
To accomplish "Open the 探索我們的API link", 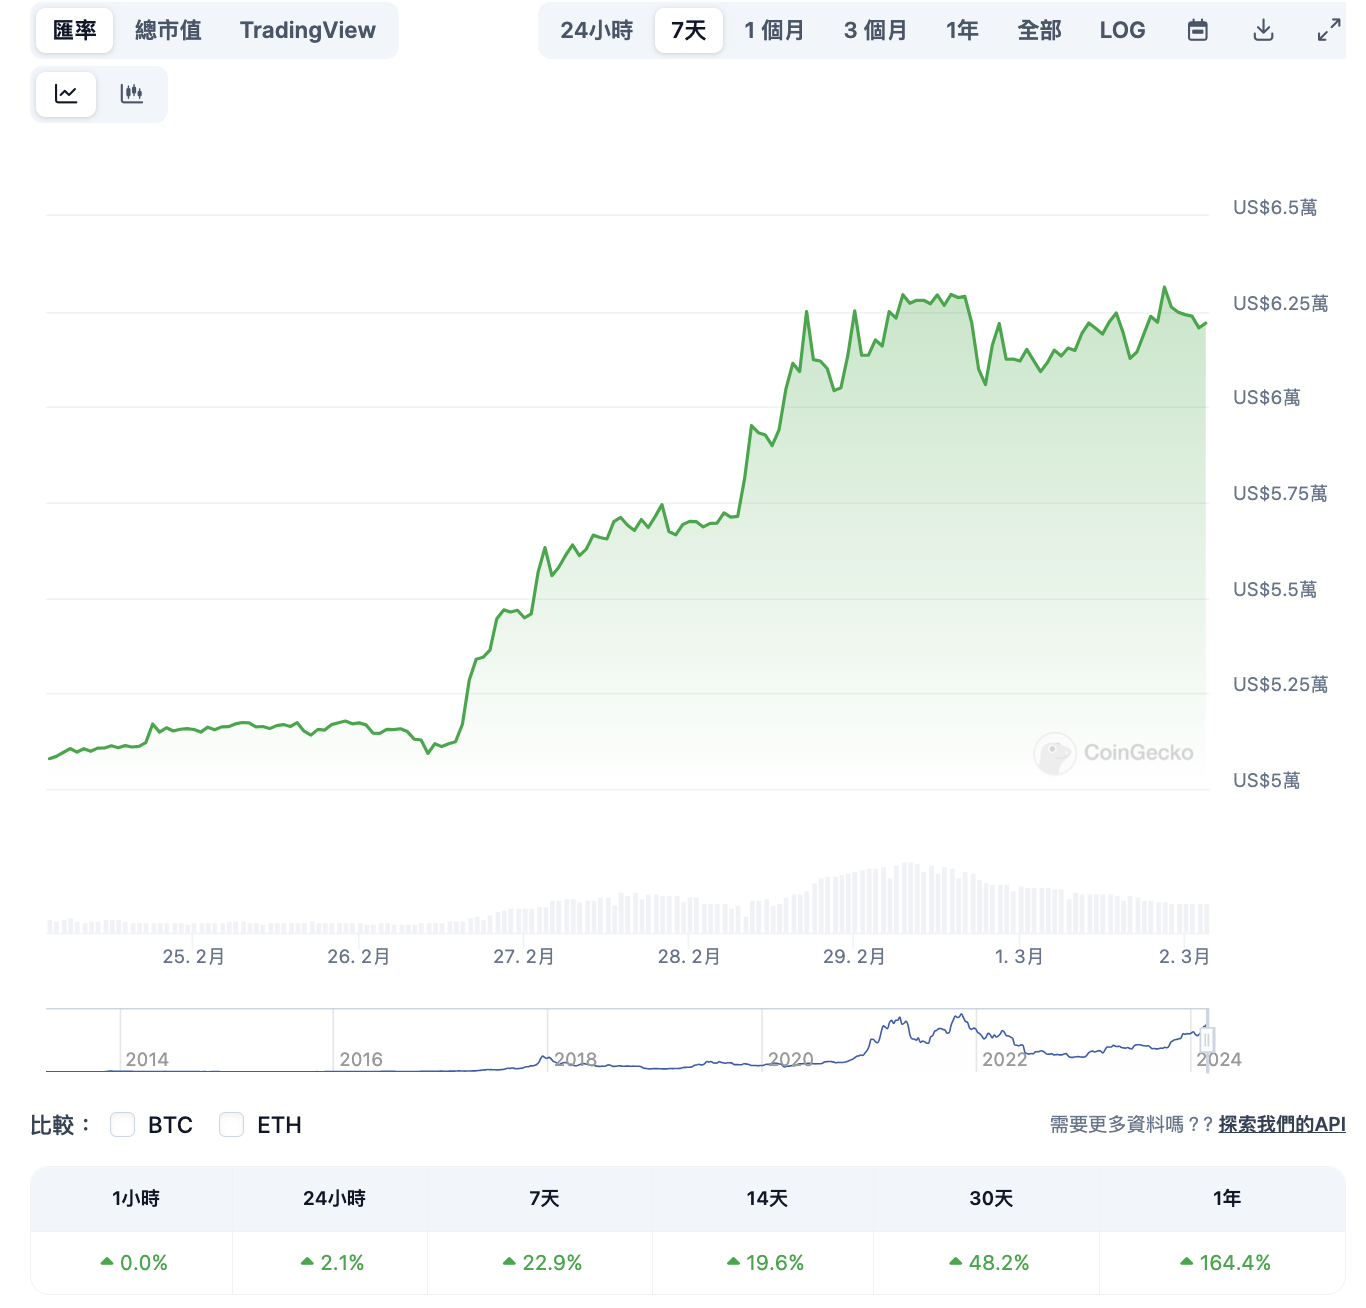I will point(1281,1125).
